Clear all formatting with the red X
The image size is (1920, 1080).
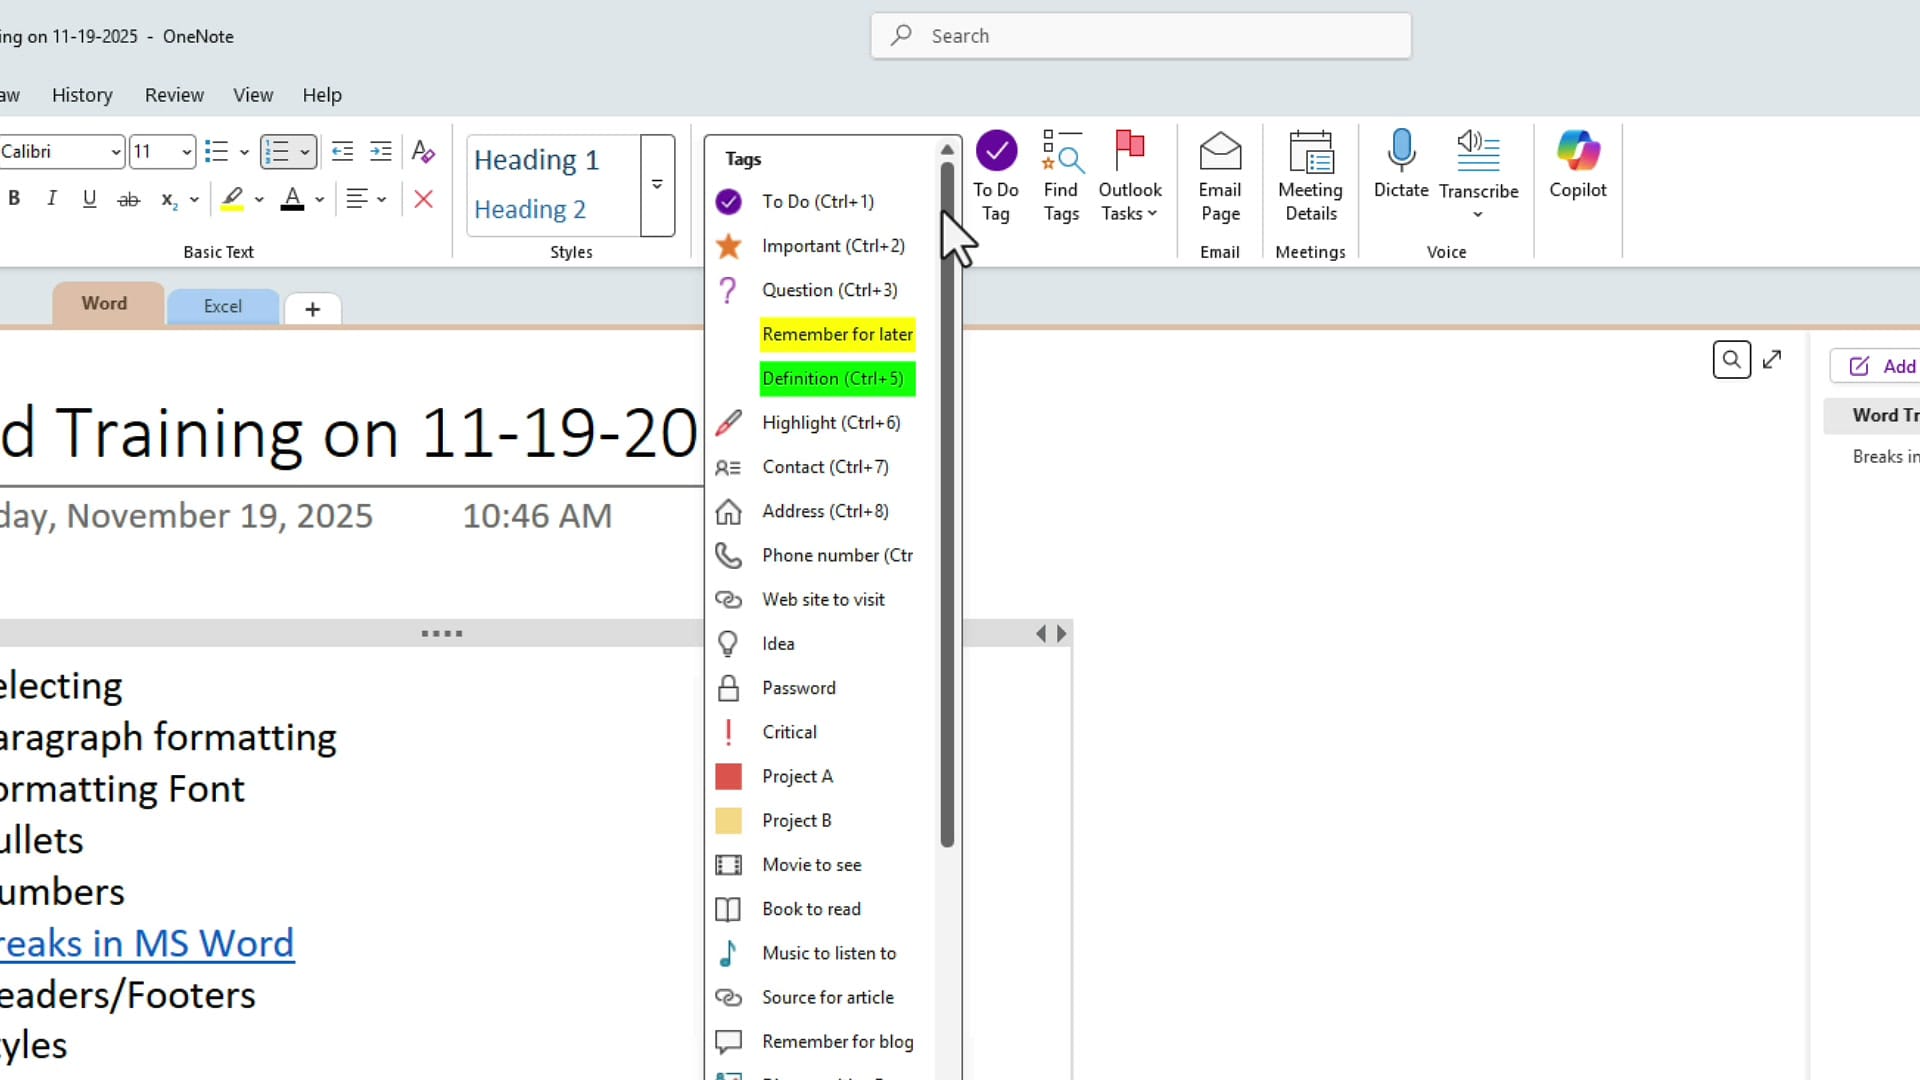pyautogui.click(x=423, y=198)
